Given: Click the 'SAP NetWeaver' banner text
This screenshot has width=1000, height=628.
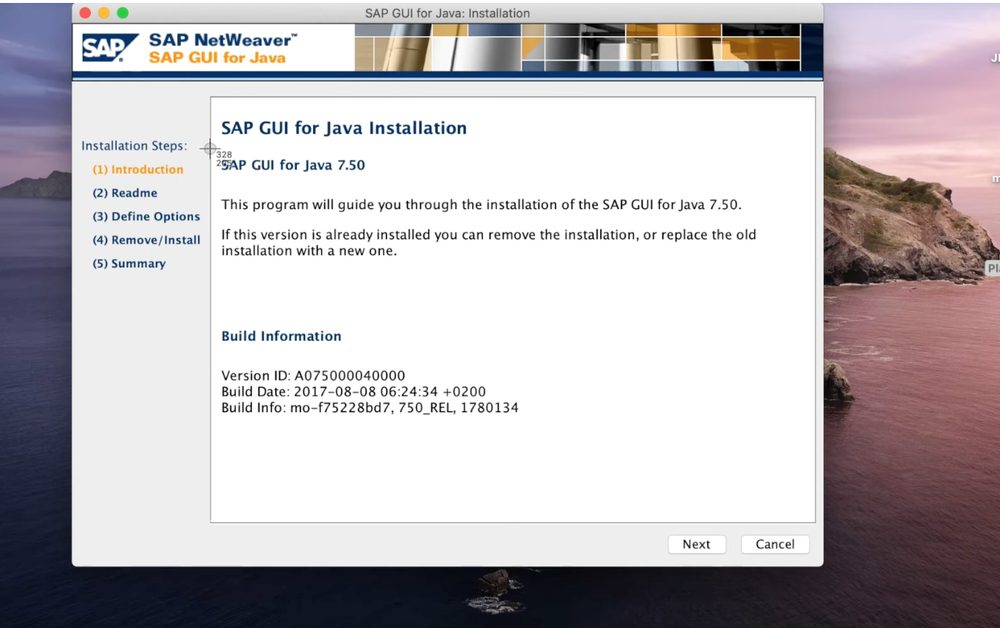Looking at the screenshot, I should [x=223, y=40].
